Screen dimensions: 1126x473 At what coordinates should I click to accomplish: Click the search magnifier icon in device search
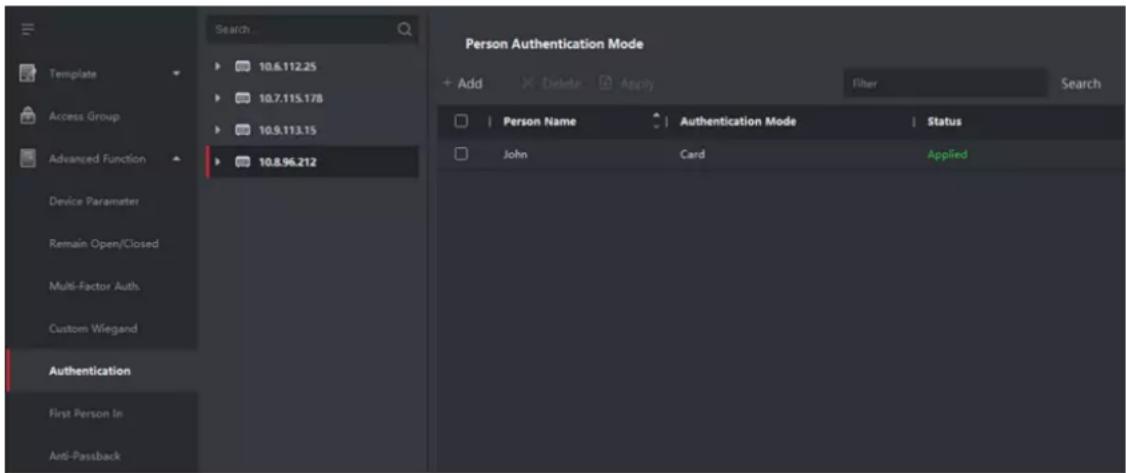[405, 29]
